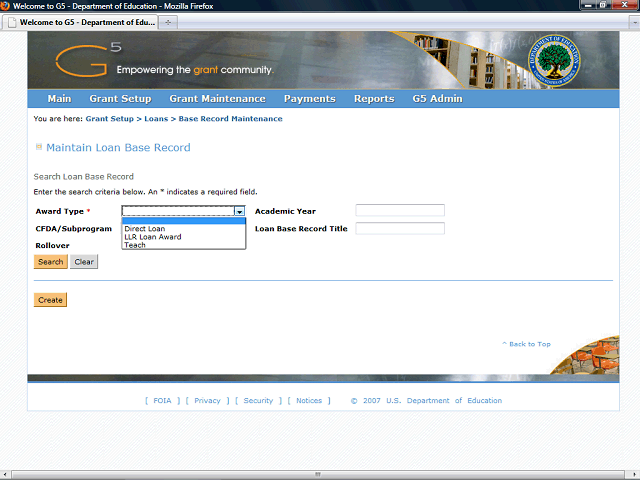The width and height of the screenshot is (640, 480).
Task: Click the Award Type label
Action: point(60,211)
